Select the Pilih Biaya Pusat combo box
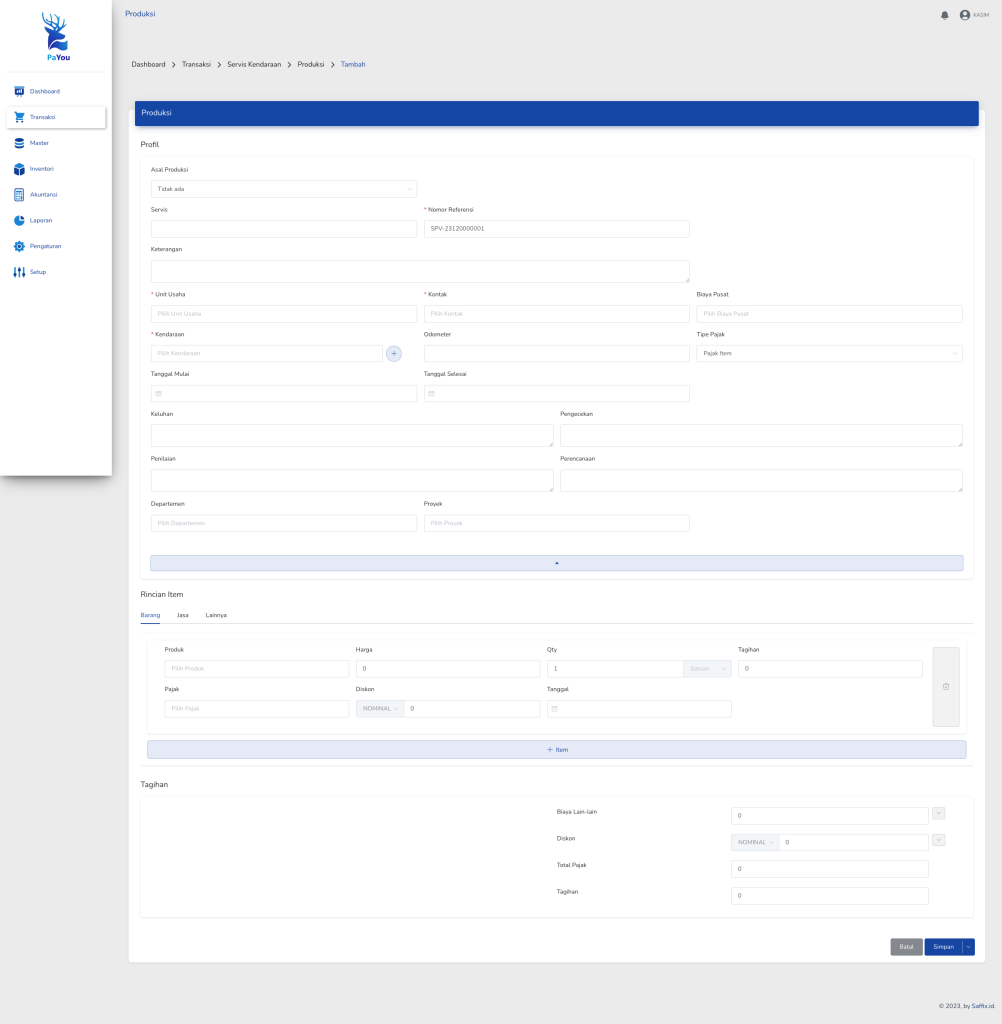This screenshot has height=1024, width=1002. pyautogui.click(x=829, y=314)
